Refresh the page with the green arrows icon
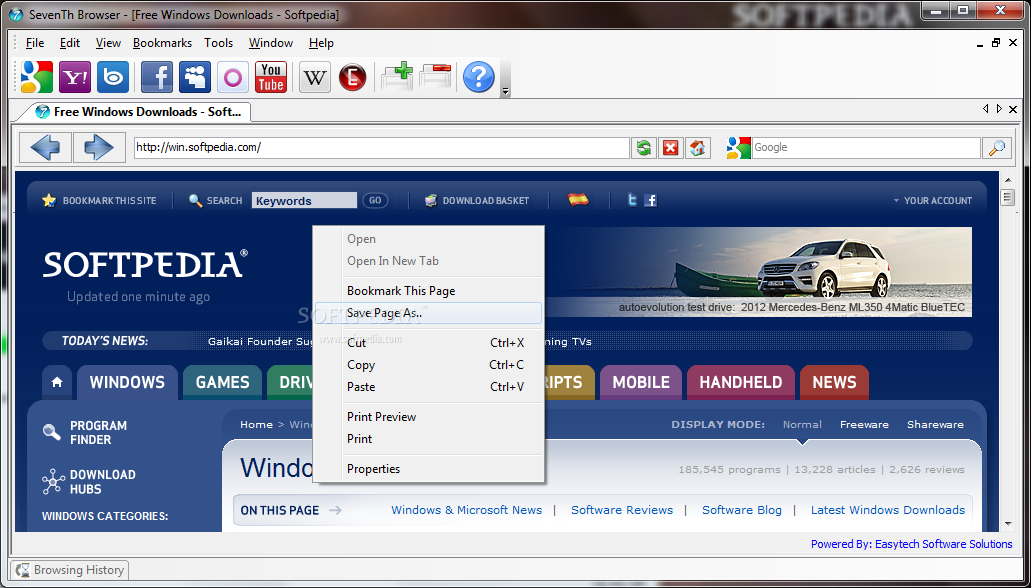This screenshot has height=588, width=1031. (644, 147)
